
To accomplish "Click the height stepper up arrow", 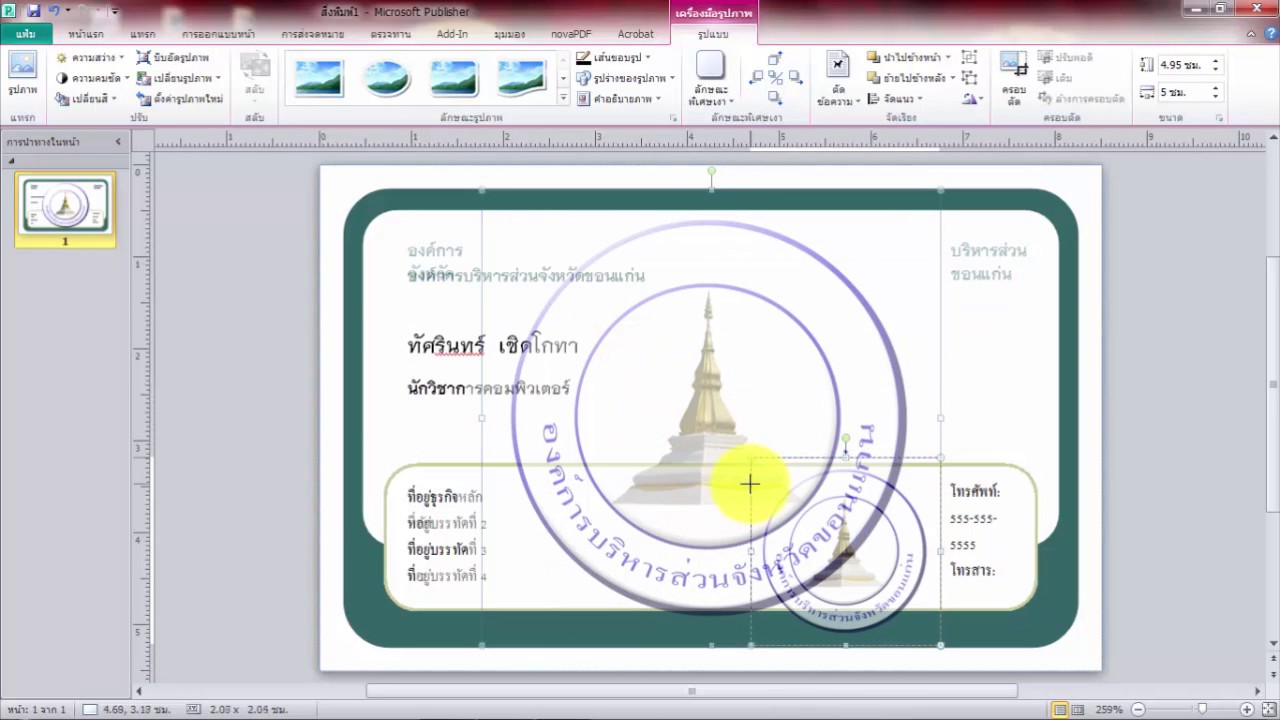I will pyautogui.click(x=1215, y=61).
